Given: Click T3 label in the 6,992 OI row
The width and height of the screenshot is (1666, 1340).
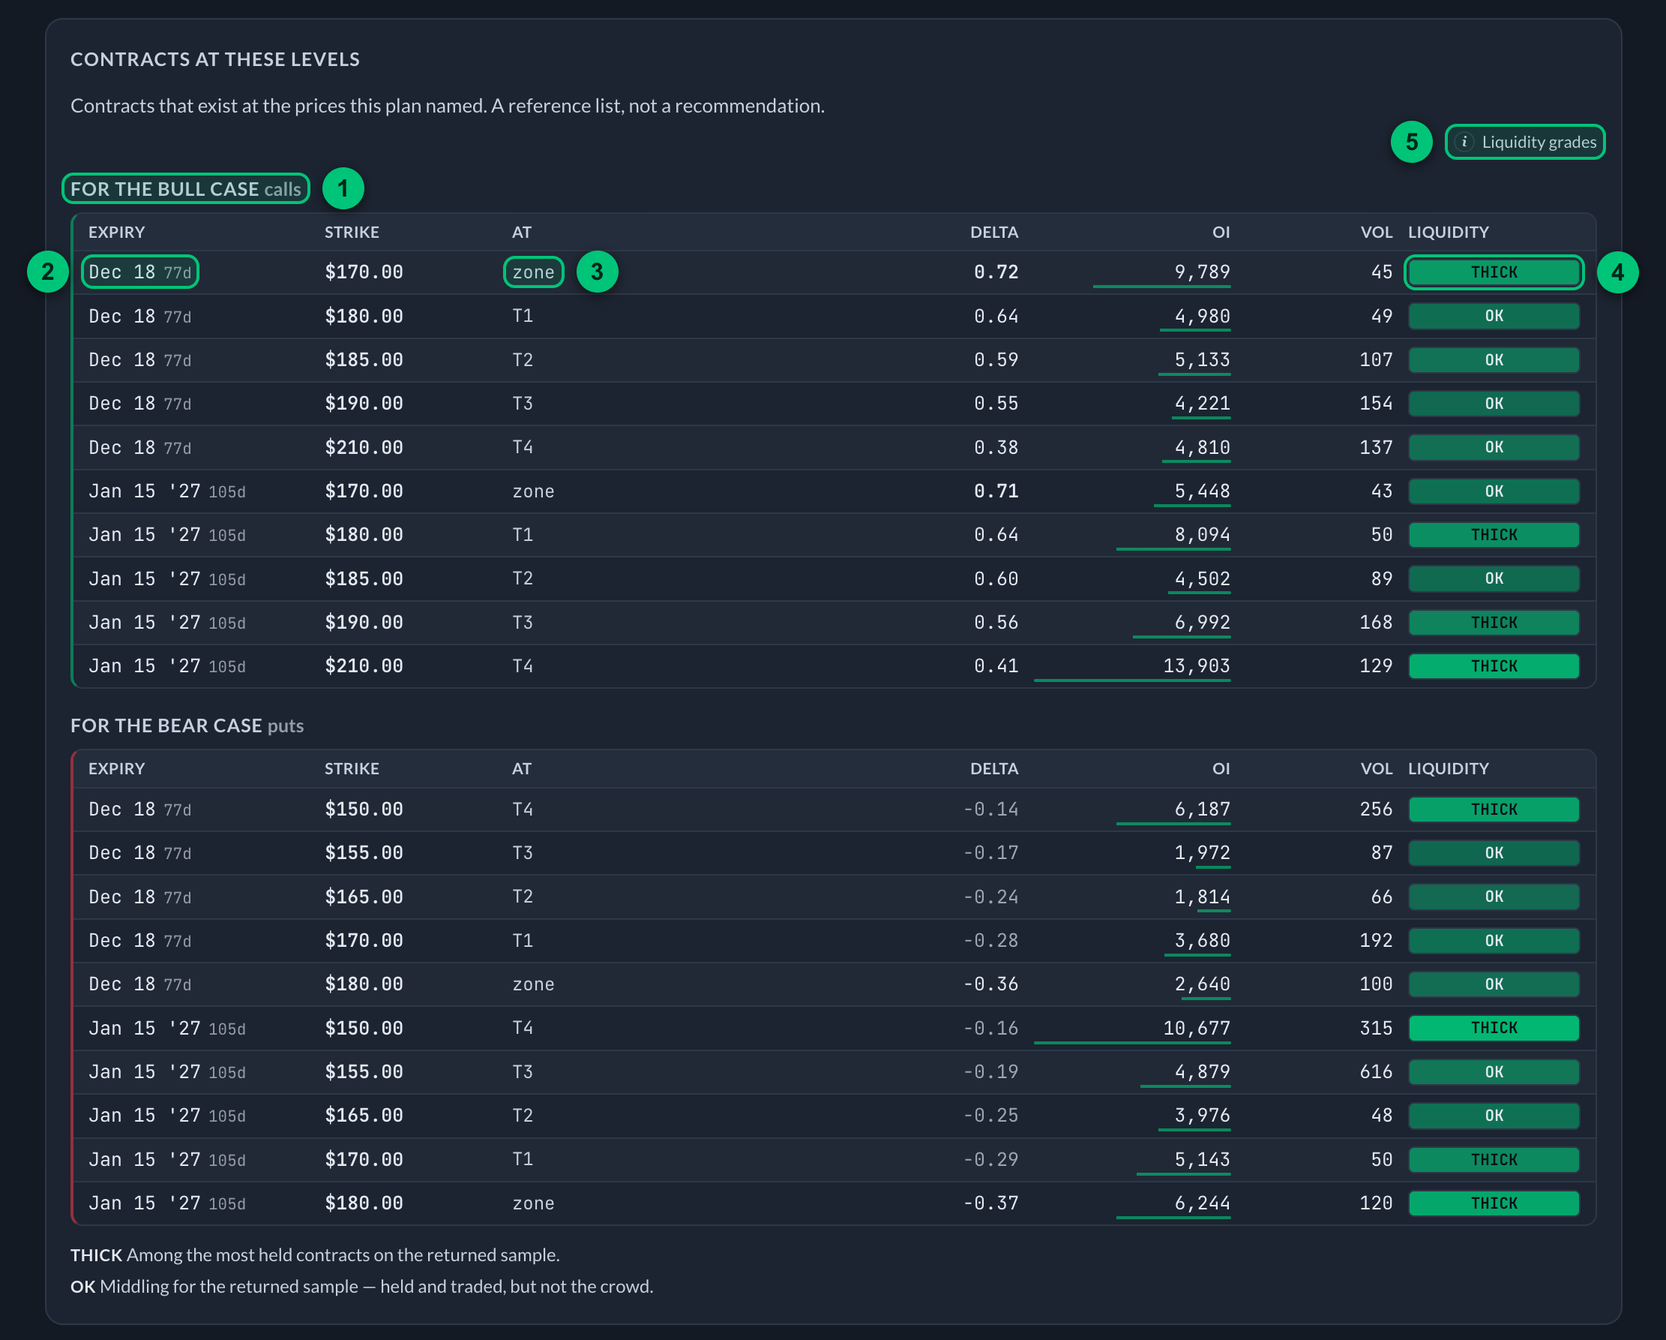Looking at the screenshot, I should click(x=523, y=622).
